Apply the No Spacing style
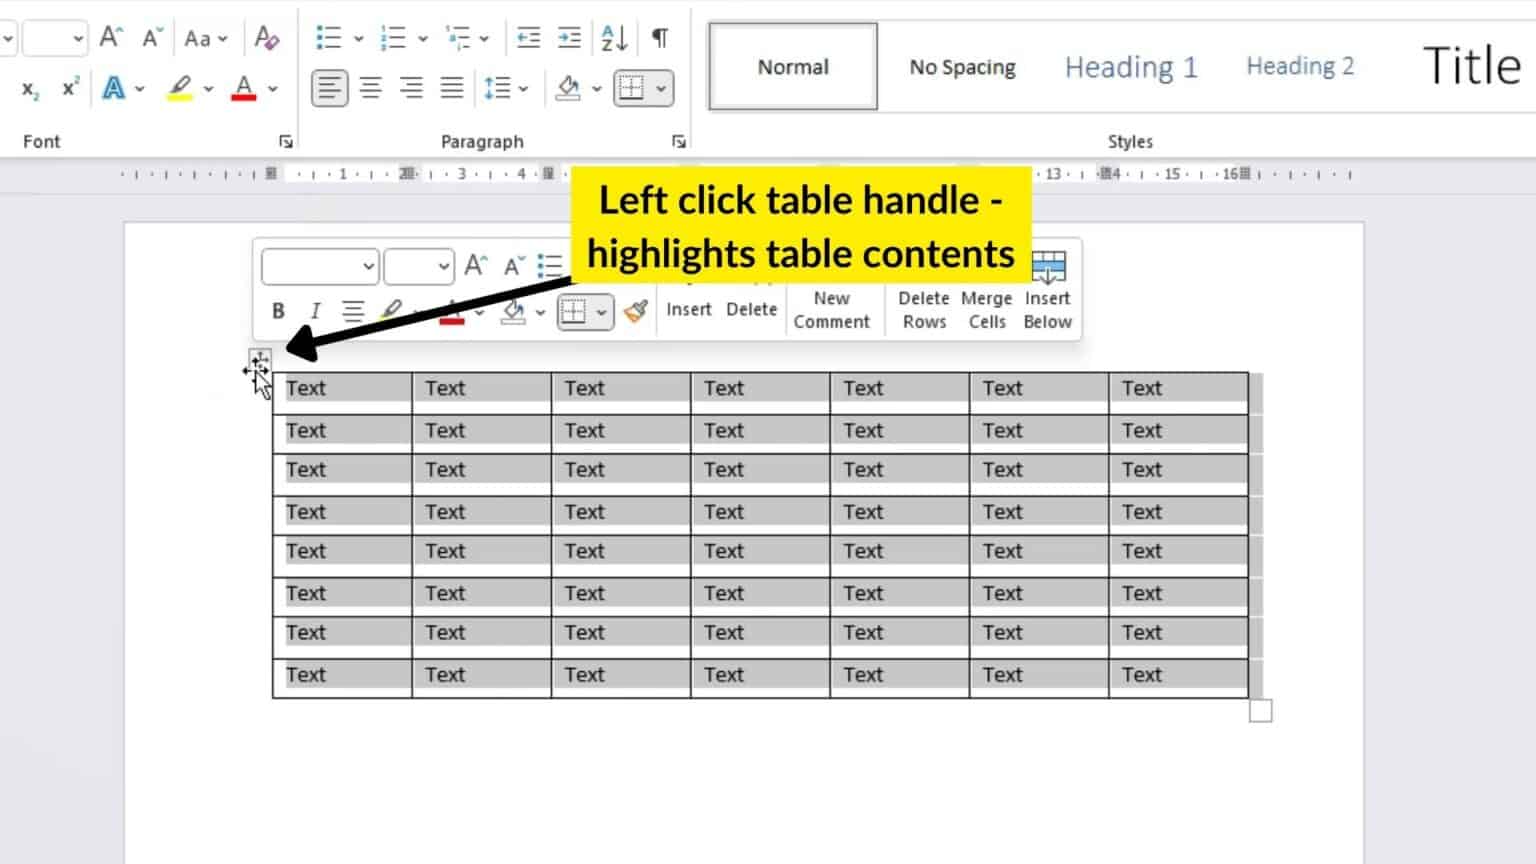 [x=960, y=66]
